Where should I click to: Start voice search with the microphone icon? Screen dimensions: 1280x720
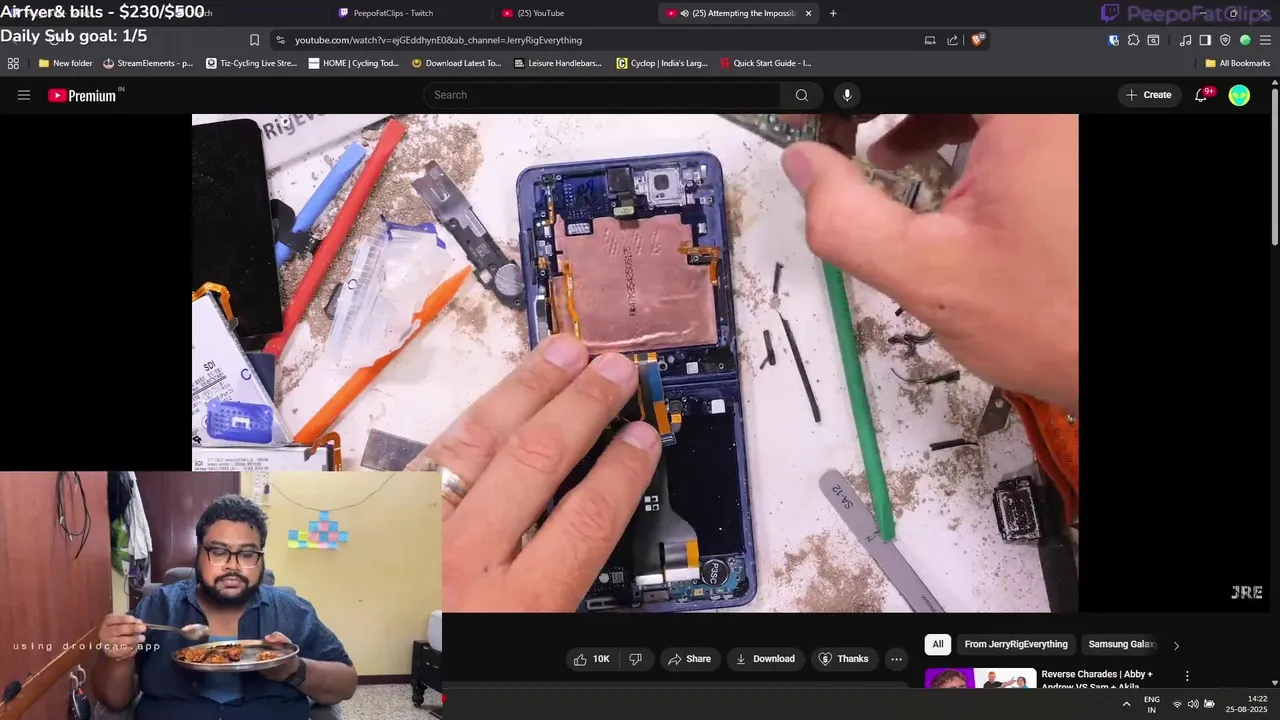coord(847,95)
